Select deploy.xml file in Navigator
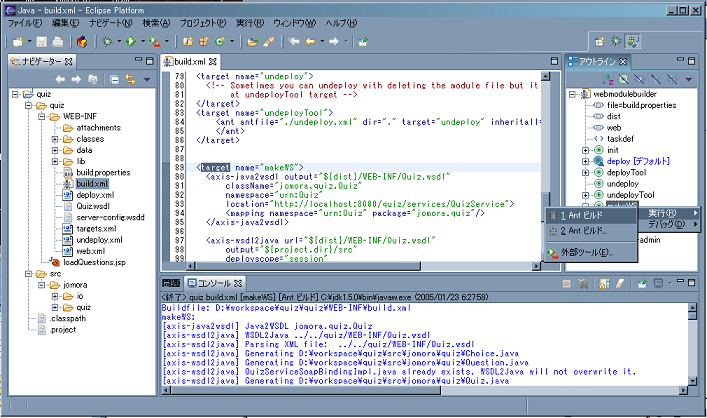Image resolution: width=707 pixels, height=418 pixels. click(x=96, y=197)
